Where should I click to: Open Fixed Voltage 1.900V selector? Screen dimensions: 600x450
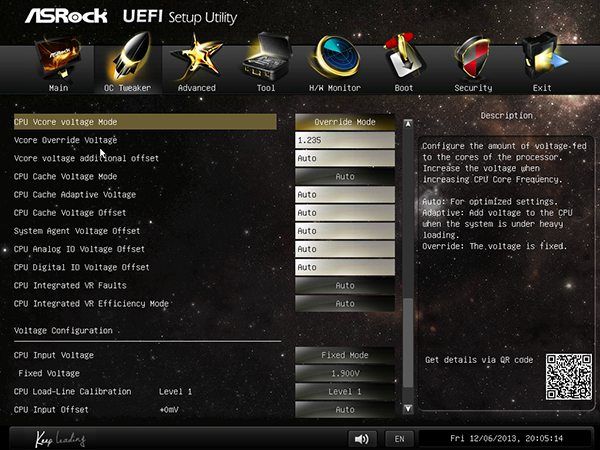[345, 373]
